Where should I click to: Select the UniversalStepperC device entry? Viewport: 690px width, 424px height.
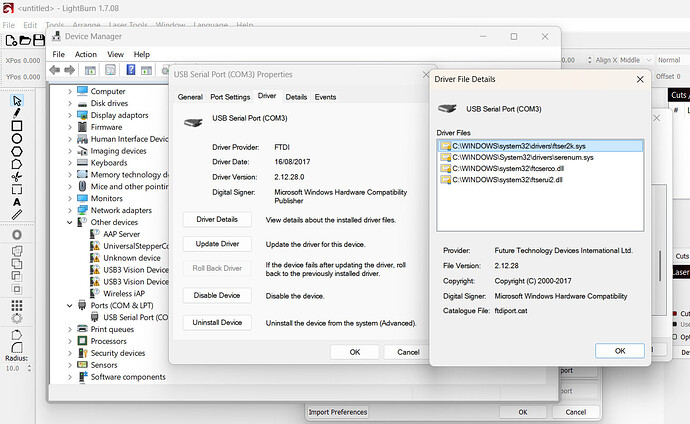136,246
